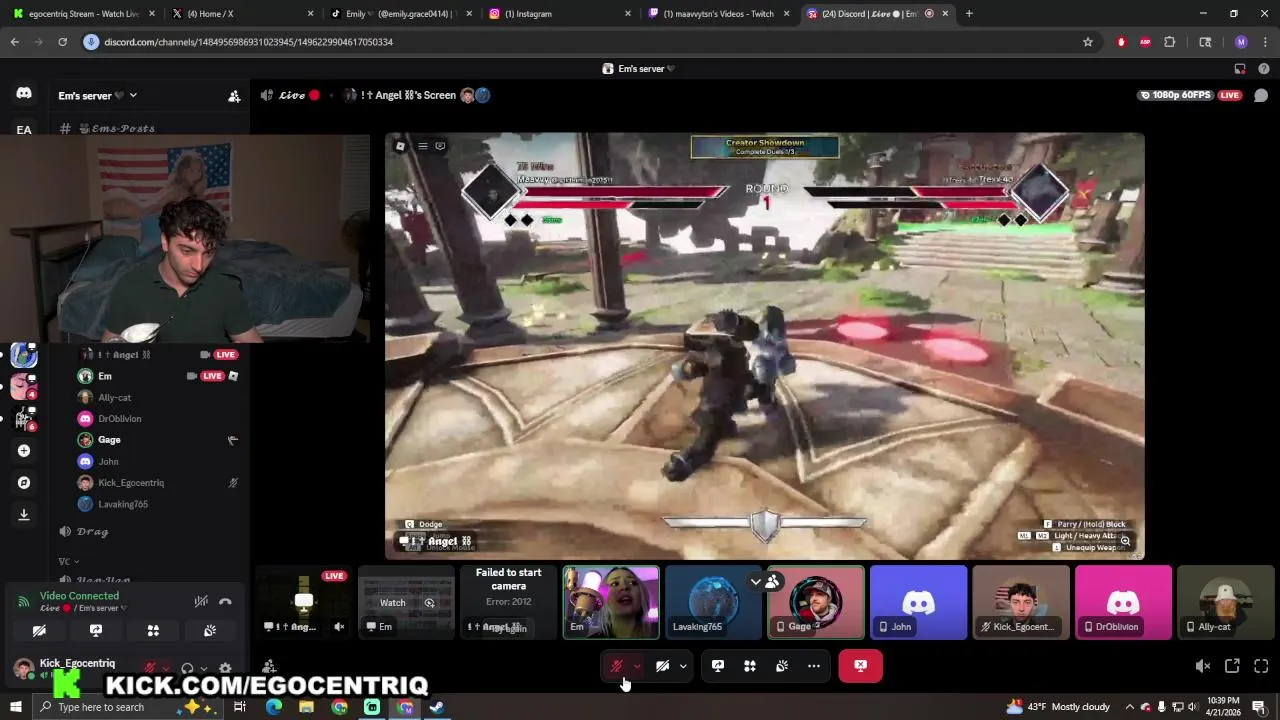The height and width of the screenshot is (720, 1280).
Task: Open more options in call control bar
Action: [814, 666]
